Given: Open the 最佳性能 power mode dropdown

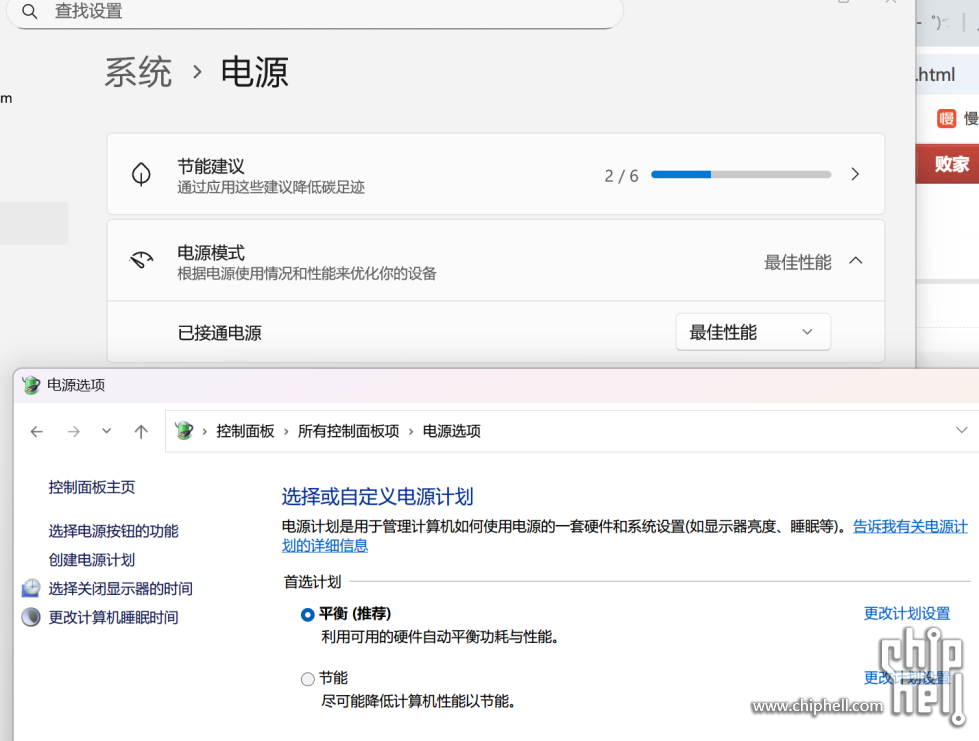Looking at the screenshot, I should (x=753, y=332).
